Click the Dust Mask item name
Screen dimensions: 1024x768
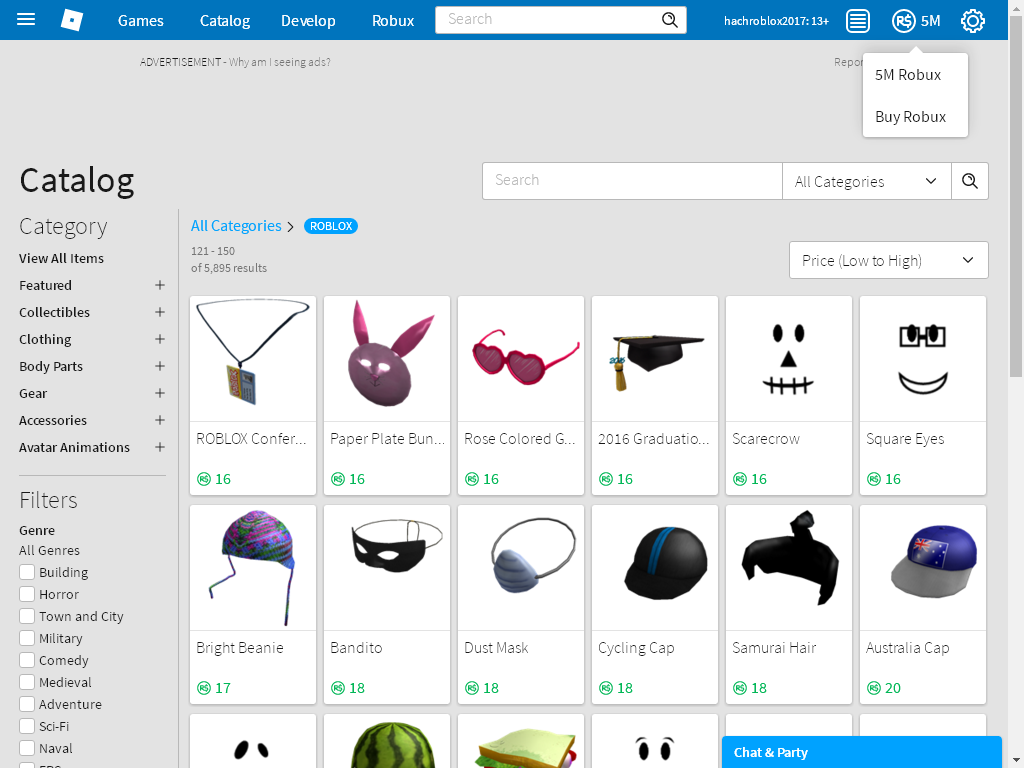[x=496, y=648]
